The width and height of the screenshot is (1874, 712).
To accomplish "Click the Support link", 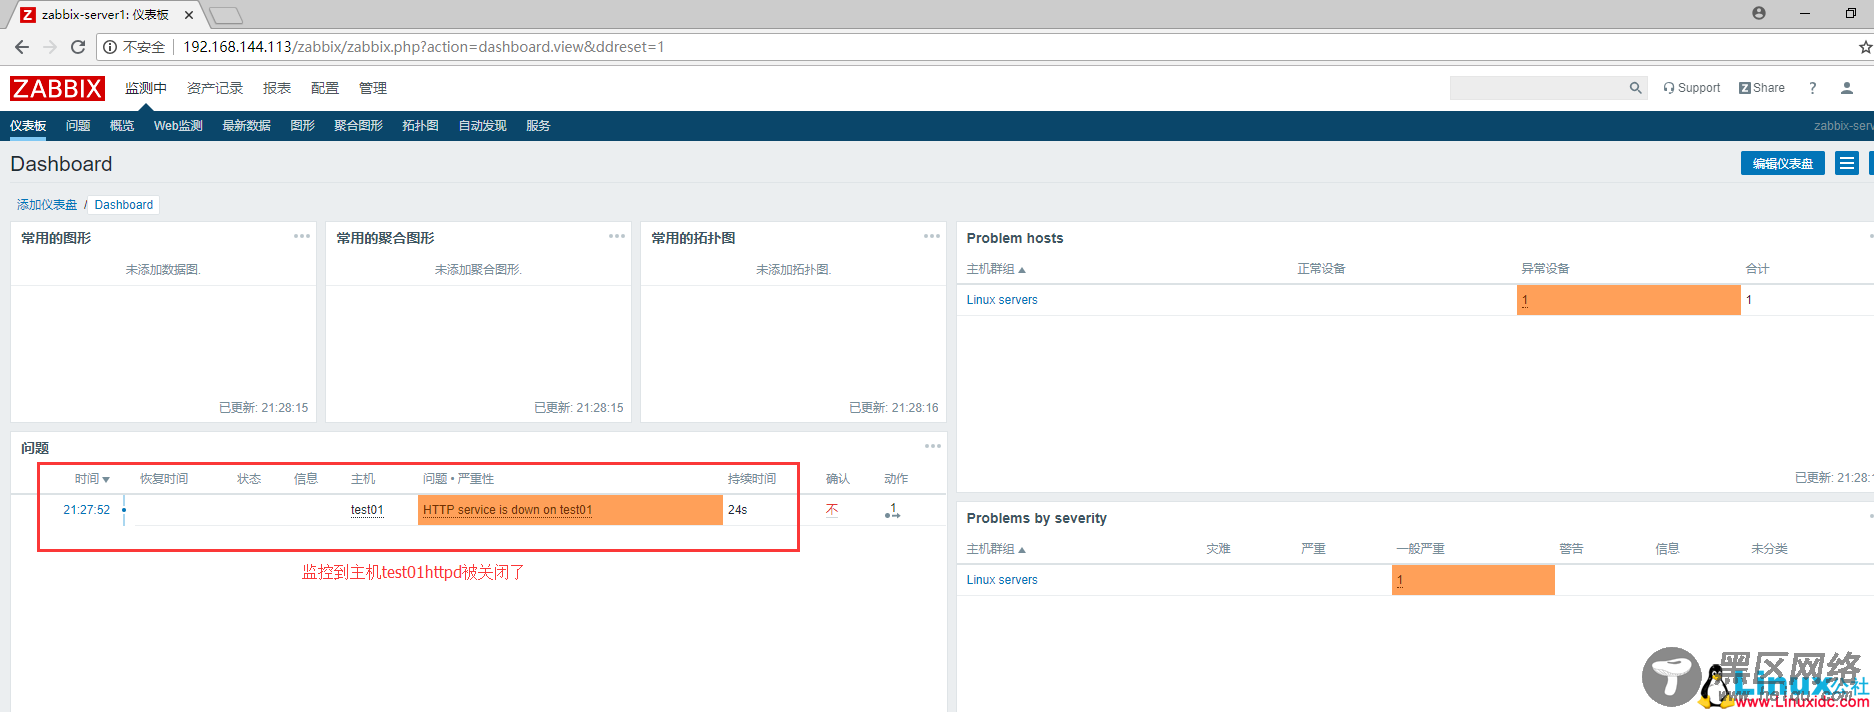I will pyautogui.click(x=1692, y=88).
